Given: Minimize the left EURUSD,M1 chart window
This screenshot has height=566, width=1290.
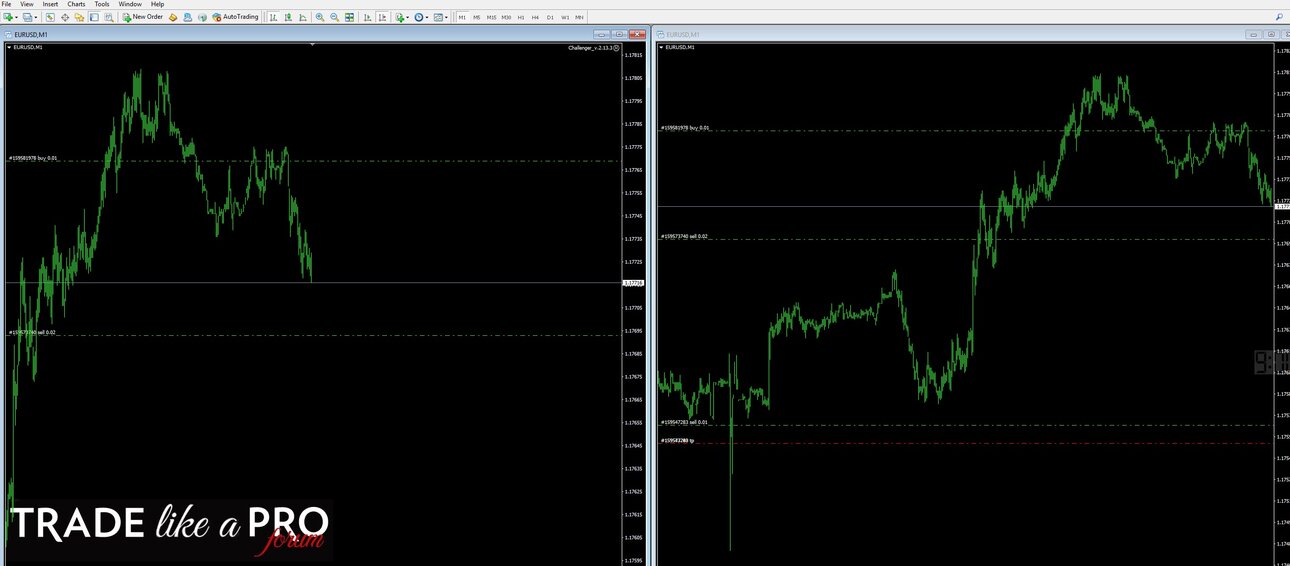Looking at the screenshot, I should (x=602, y=34).
